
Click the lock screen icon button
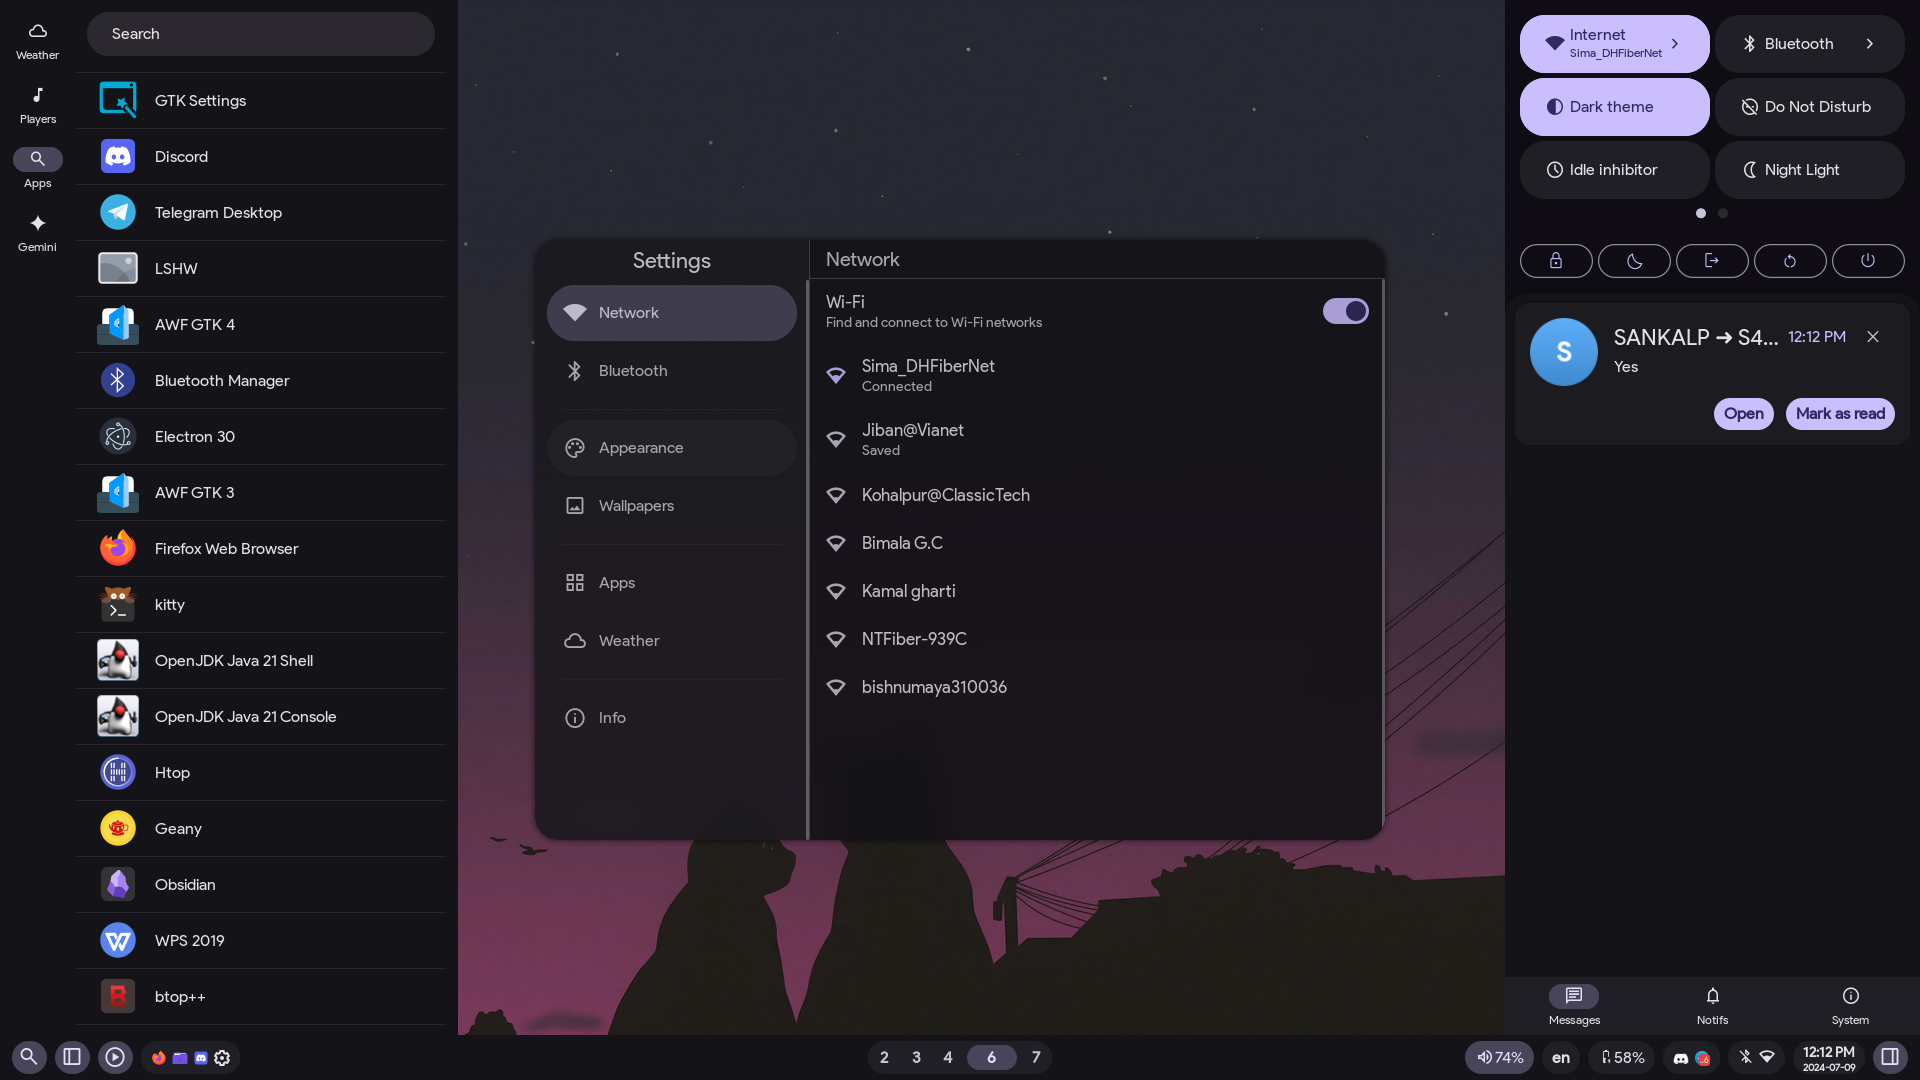pyautogui.click(x=1556, y=261)
